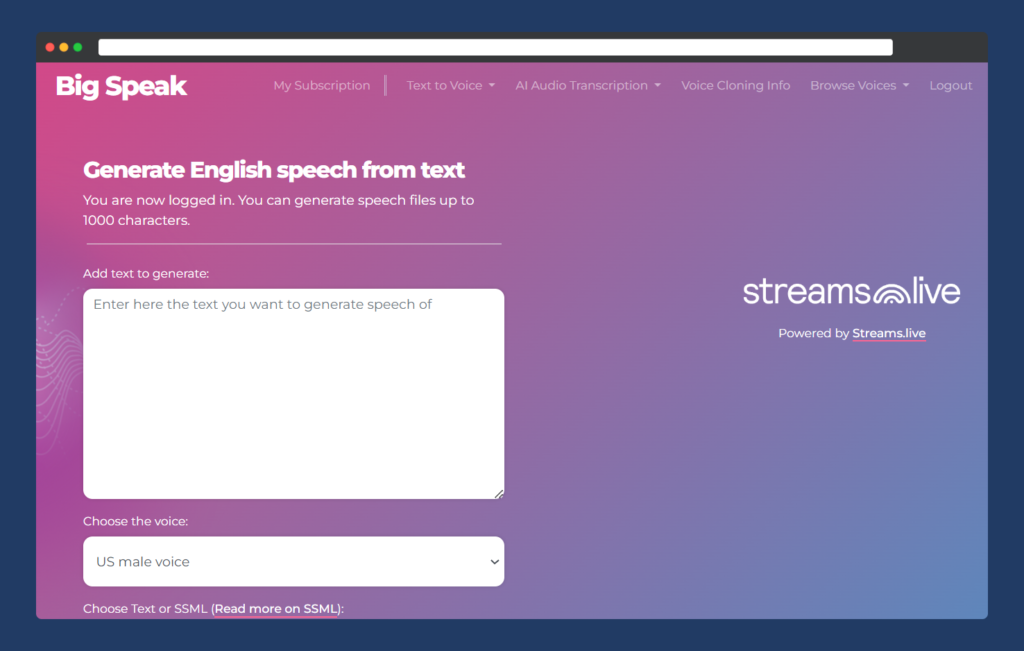Follow the Streams.live link
The width and height of the screenshot is (1024, 651).
888,333
